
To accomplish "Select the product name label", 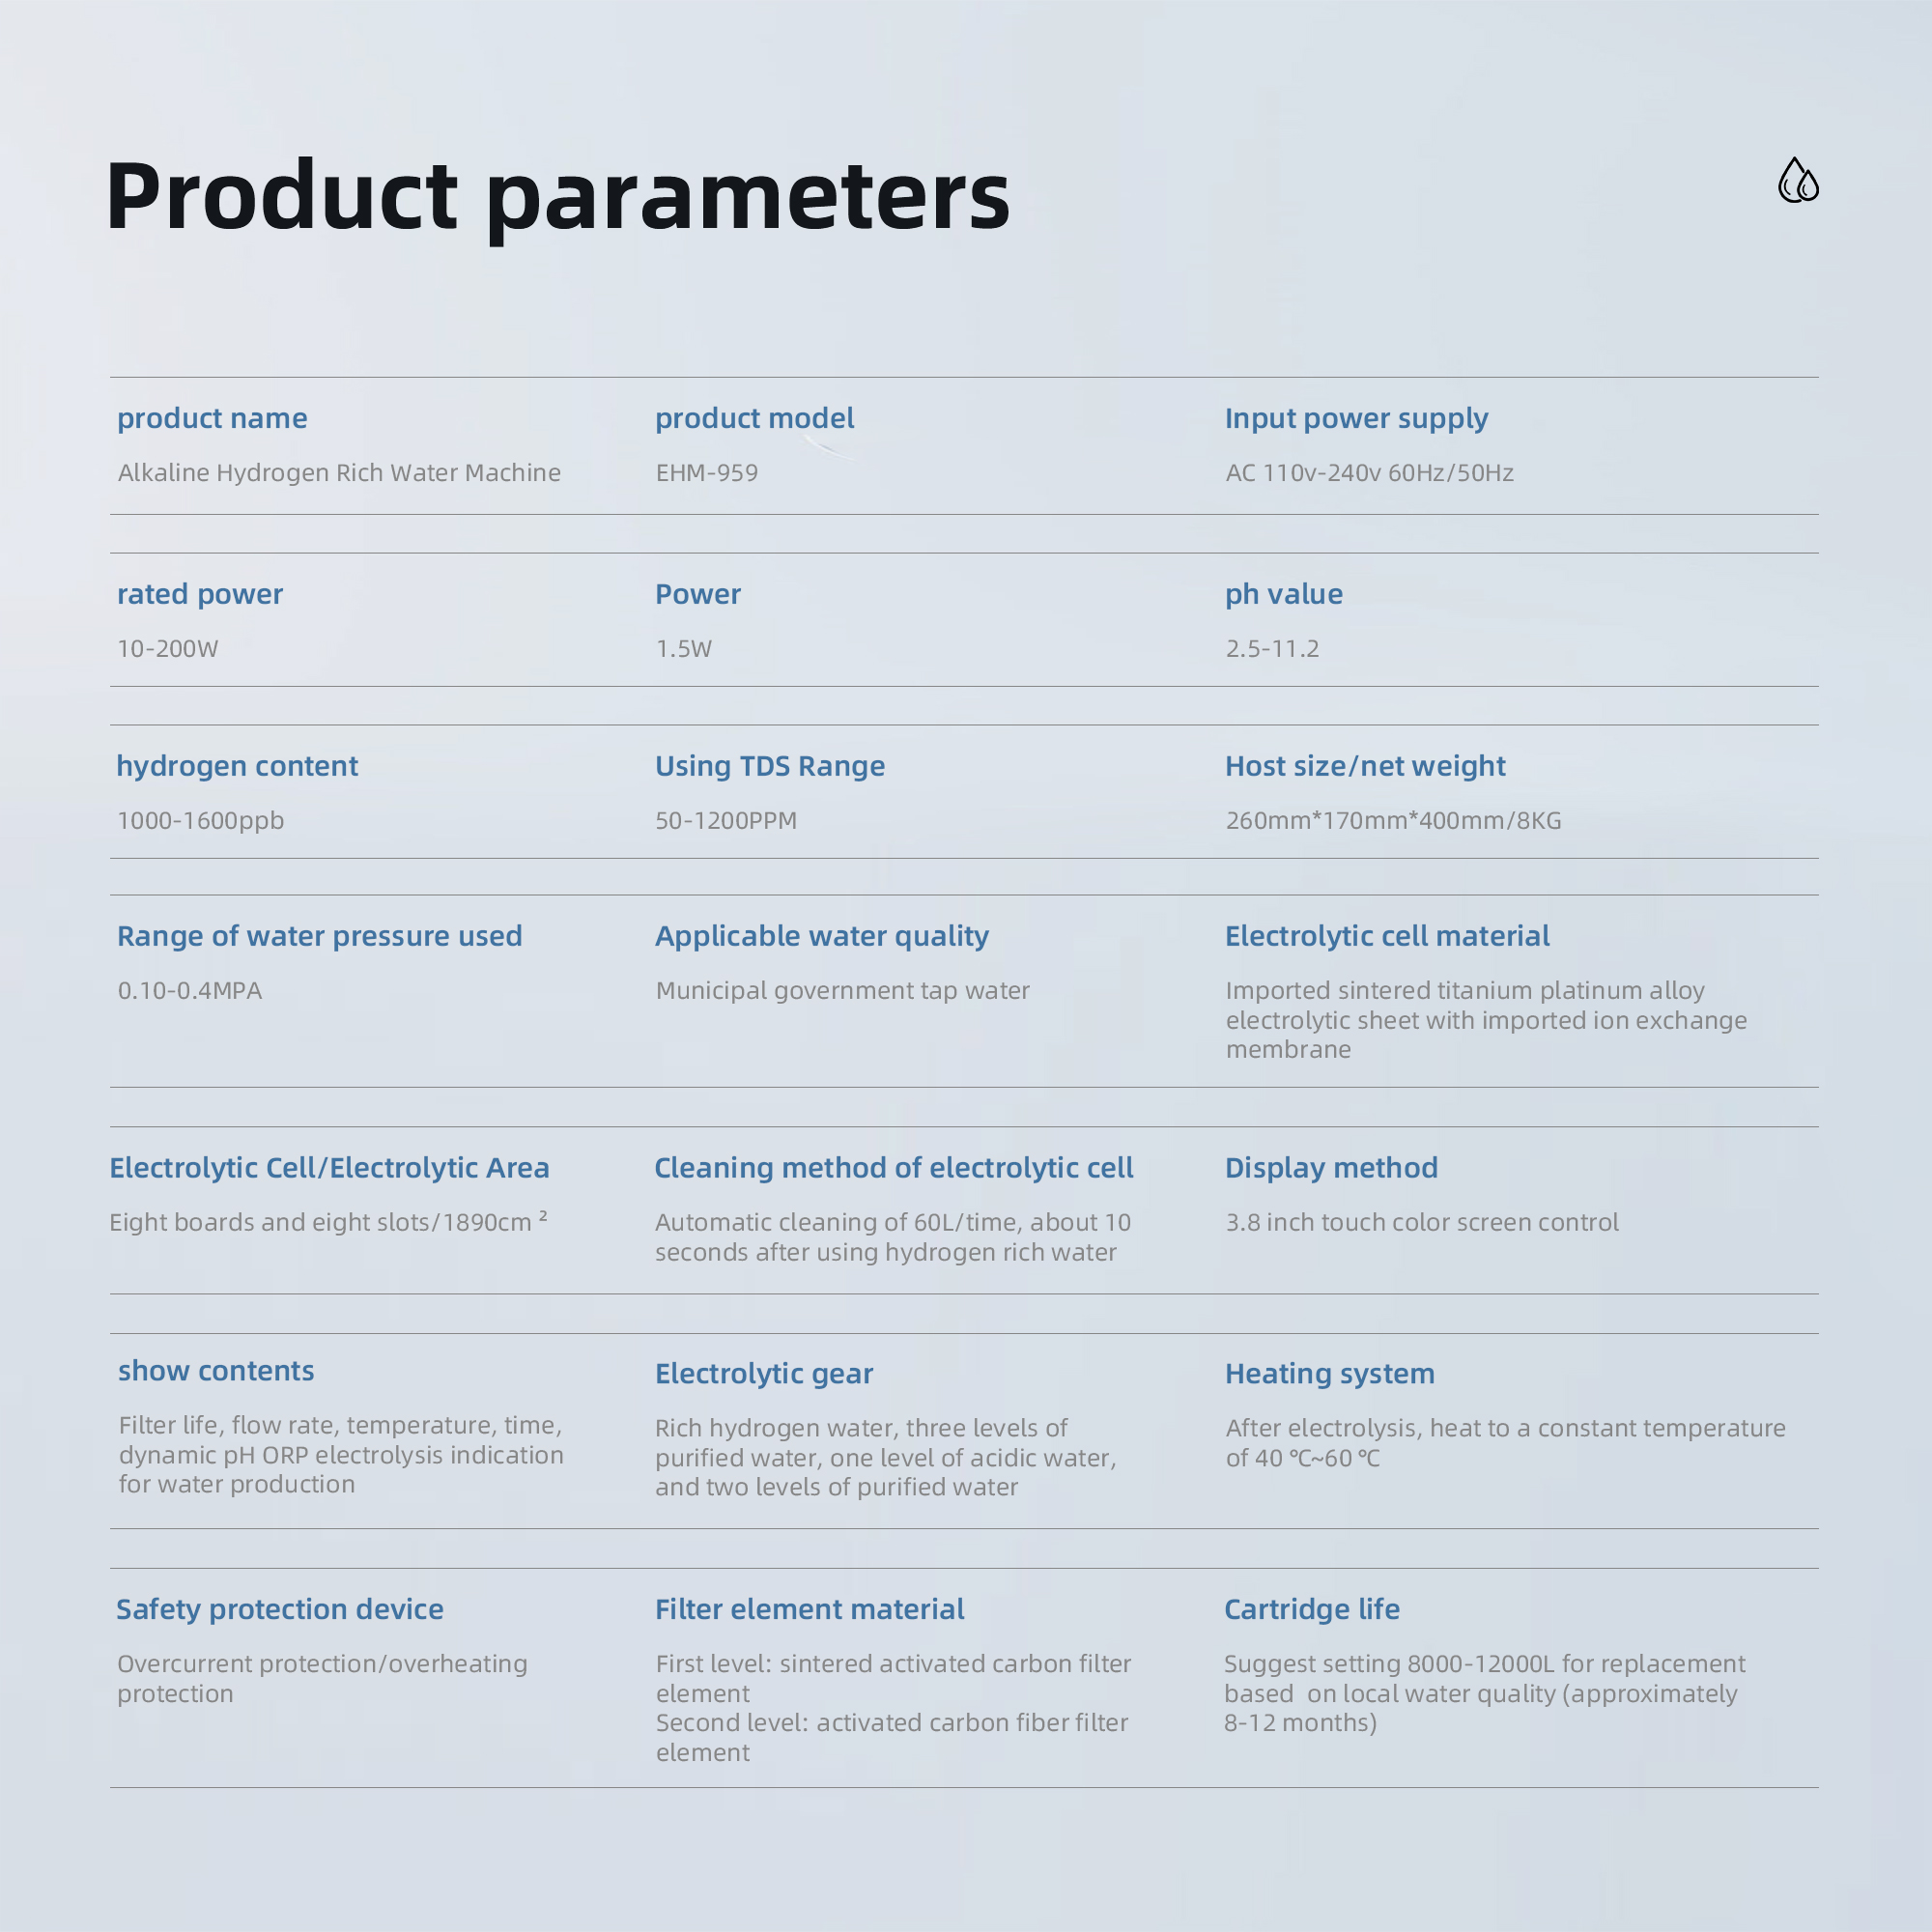I will point(212,418).
